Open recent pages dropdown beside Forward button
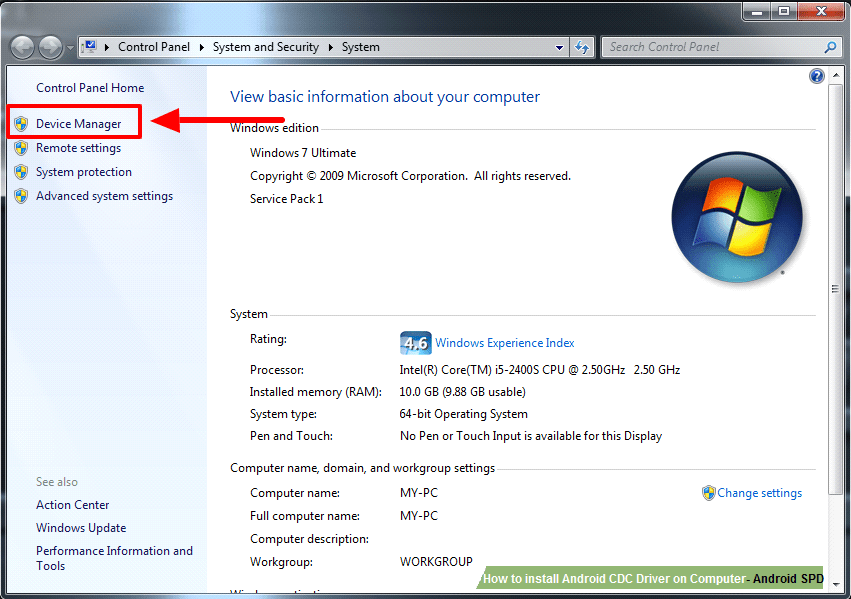The image size is (851, 599). pos(70,48)
